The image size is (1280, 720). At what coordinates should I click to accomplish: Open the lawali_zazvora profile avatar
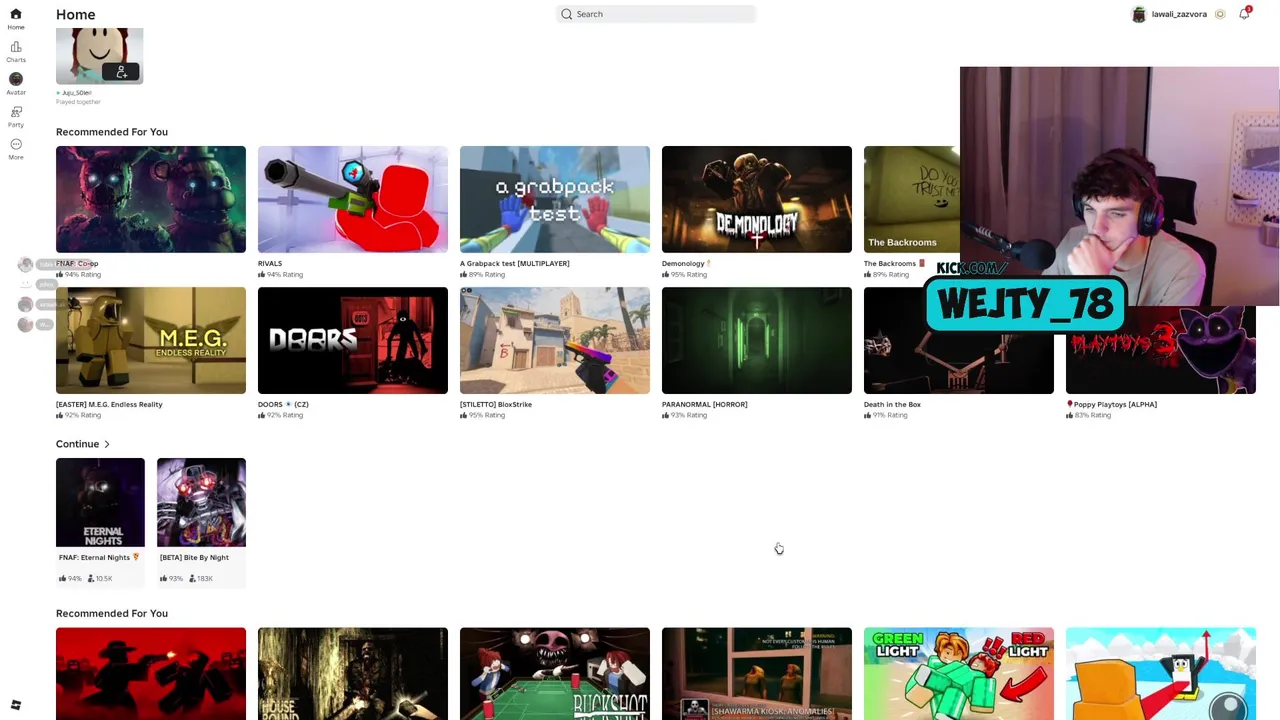[1138, 14]
